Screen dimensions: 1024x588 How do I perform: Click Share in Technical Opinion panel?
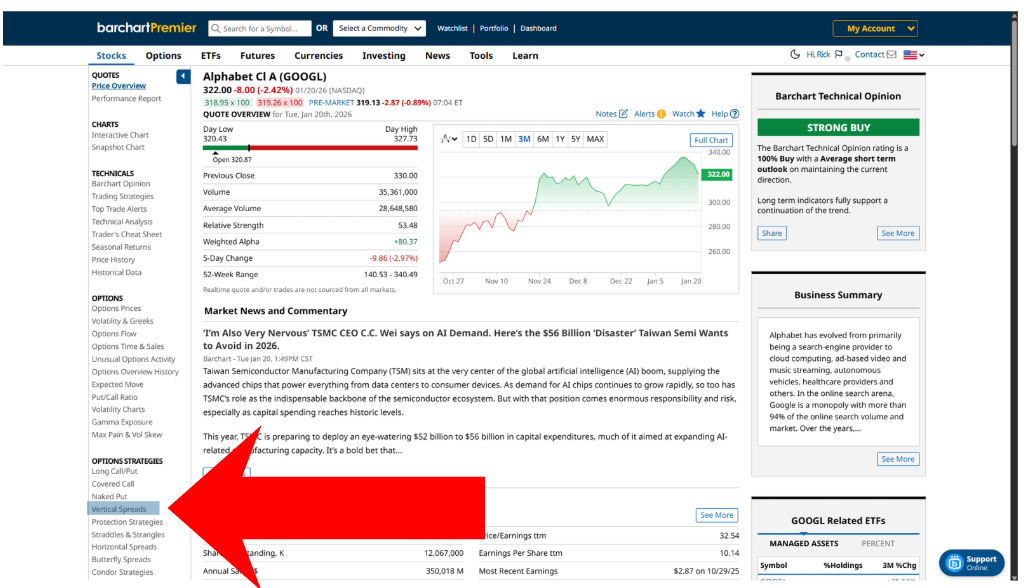tap(772, 233)
